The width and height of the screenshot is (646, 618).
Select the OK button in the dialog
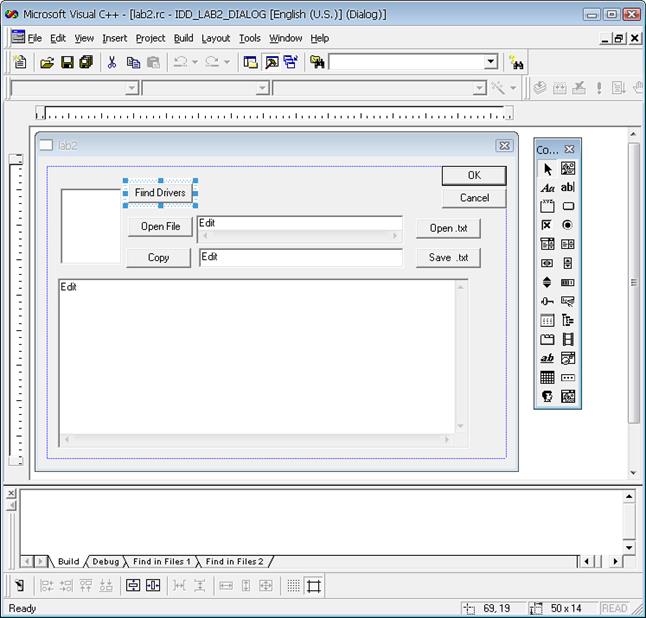[474, 175]
